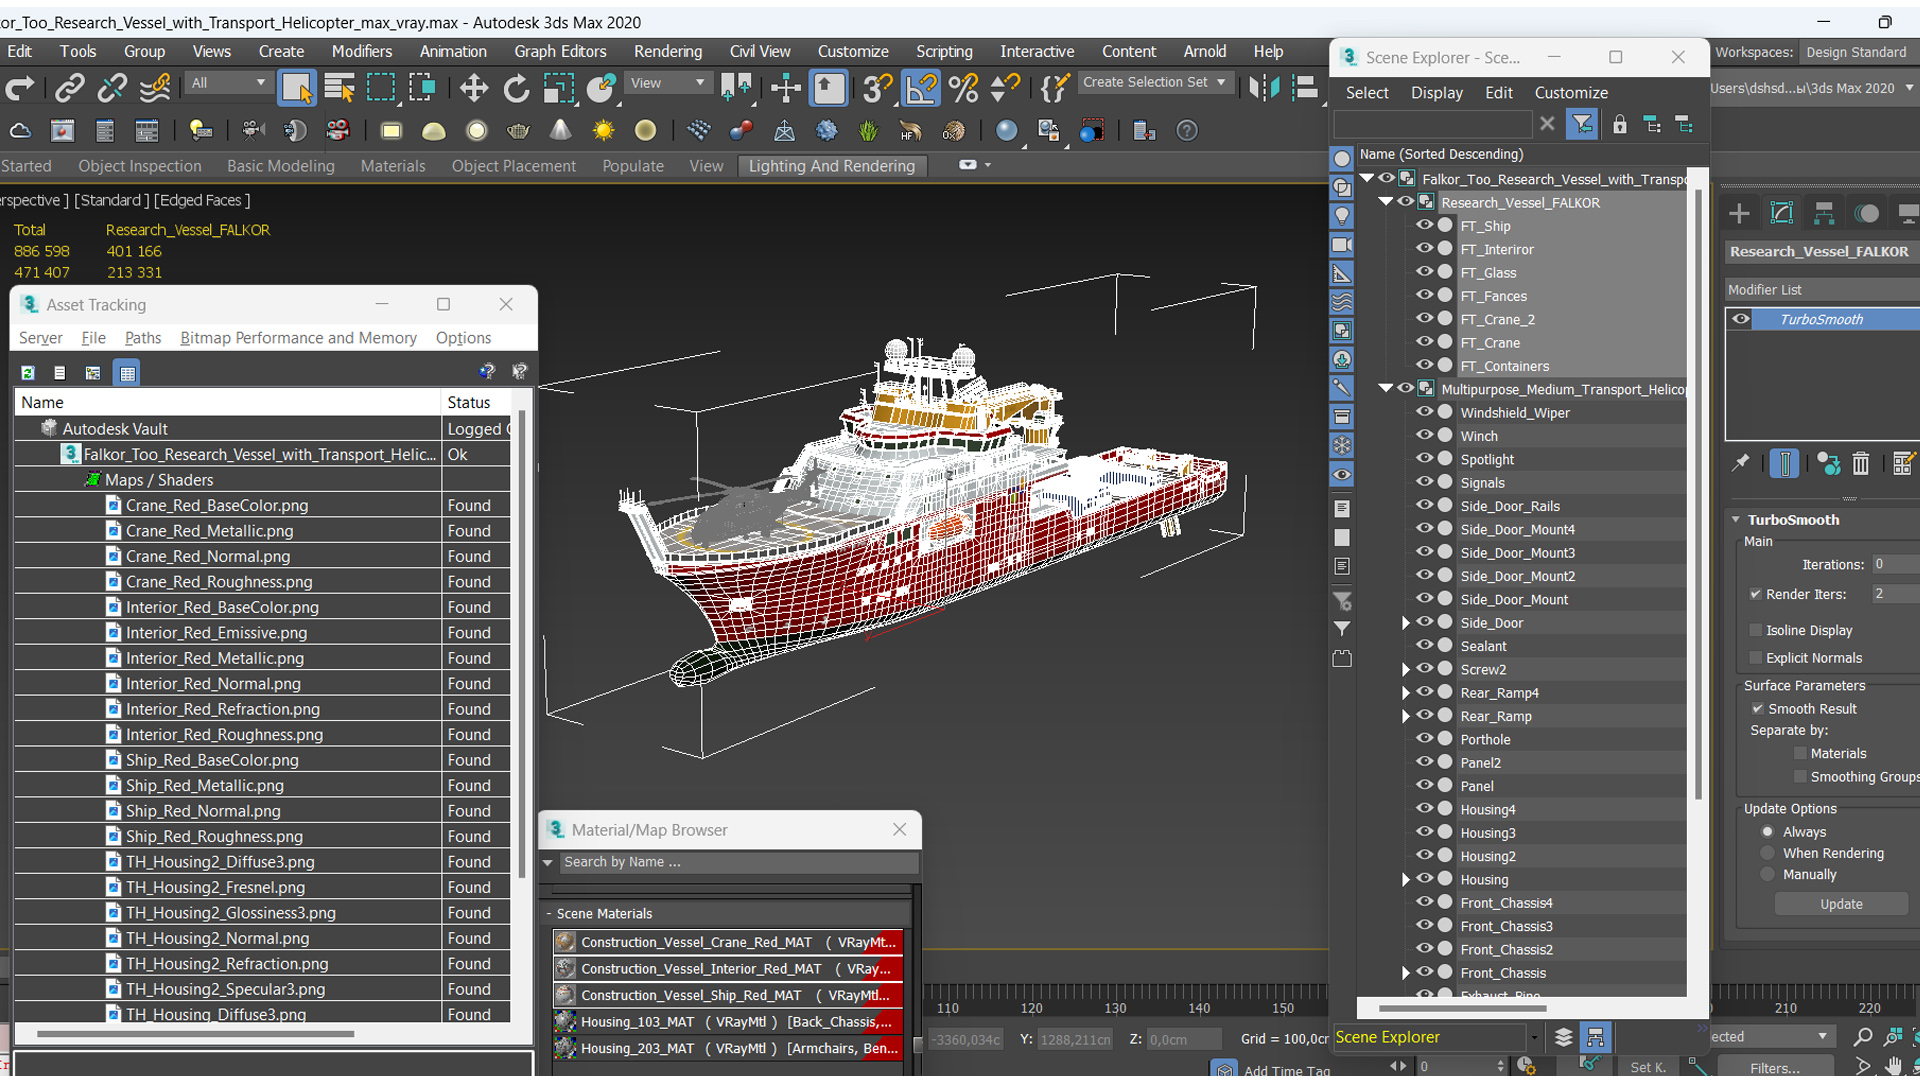Select the When Rendering radio button
1920x1080 pixels.
pyautogui.click(x=1768, y=853)
